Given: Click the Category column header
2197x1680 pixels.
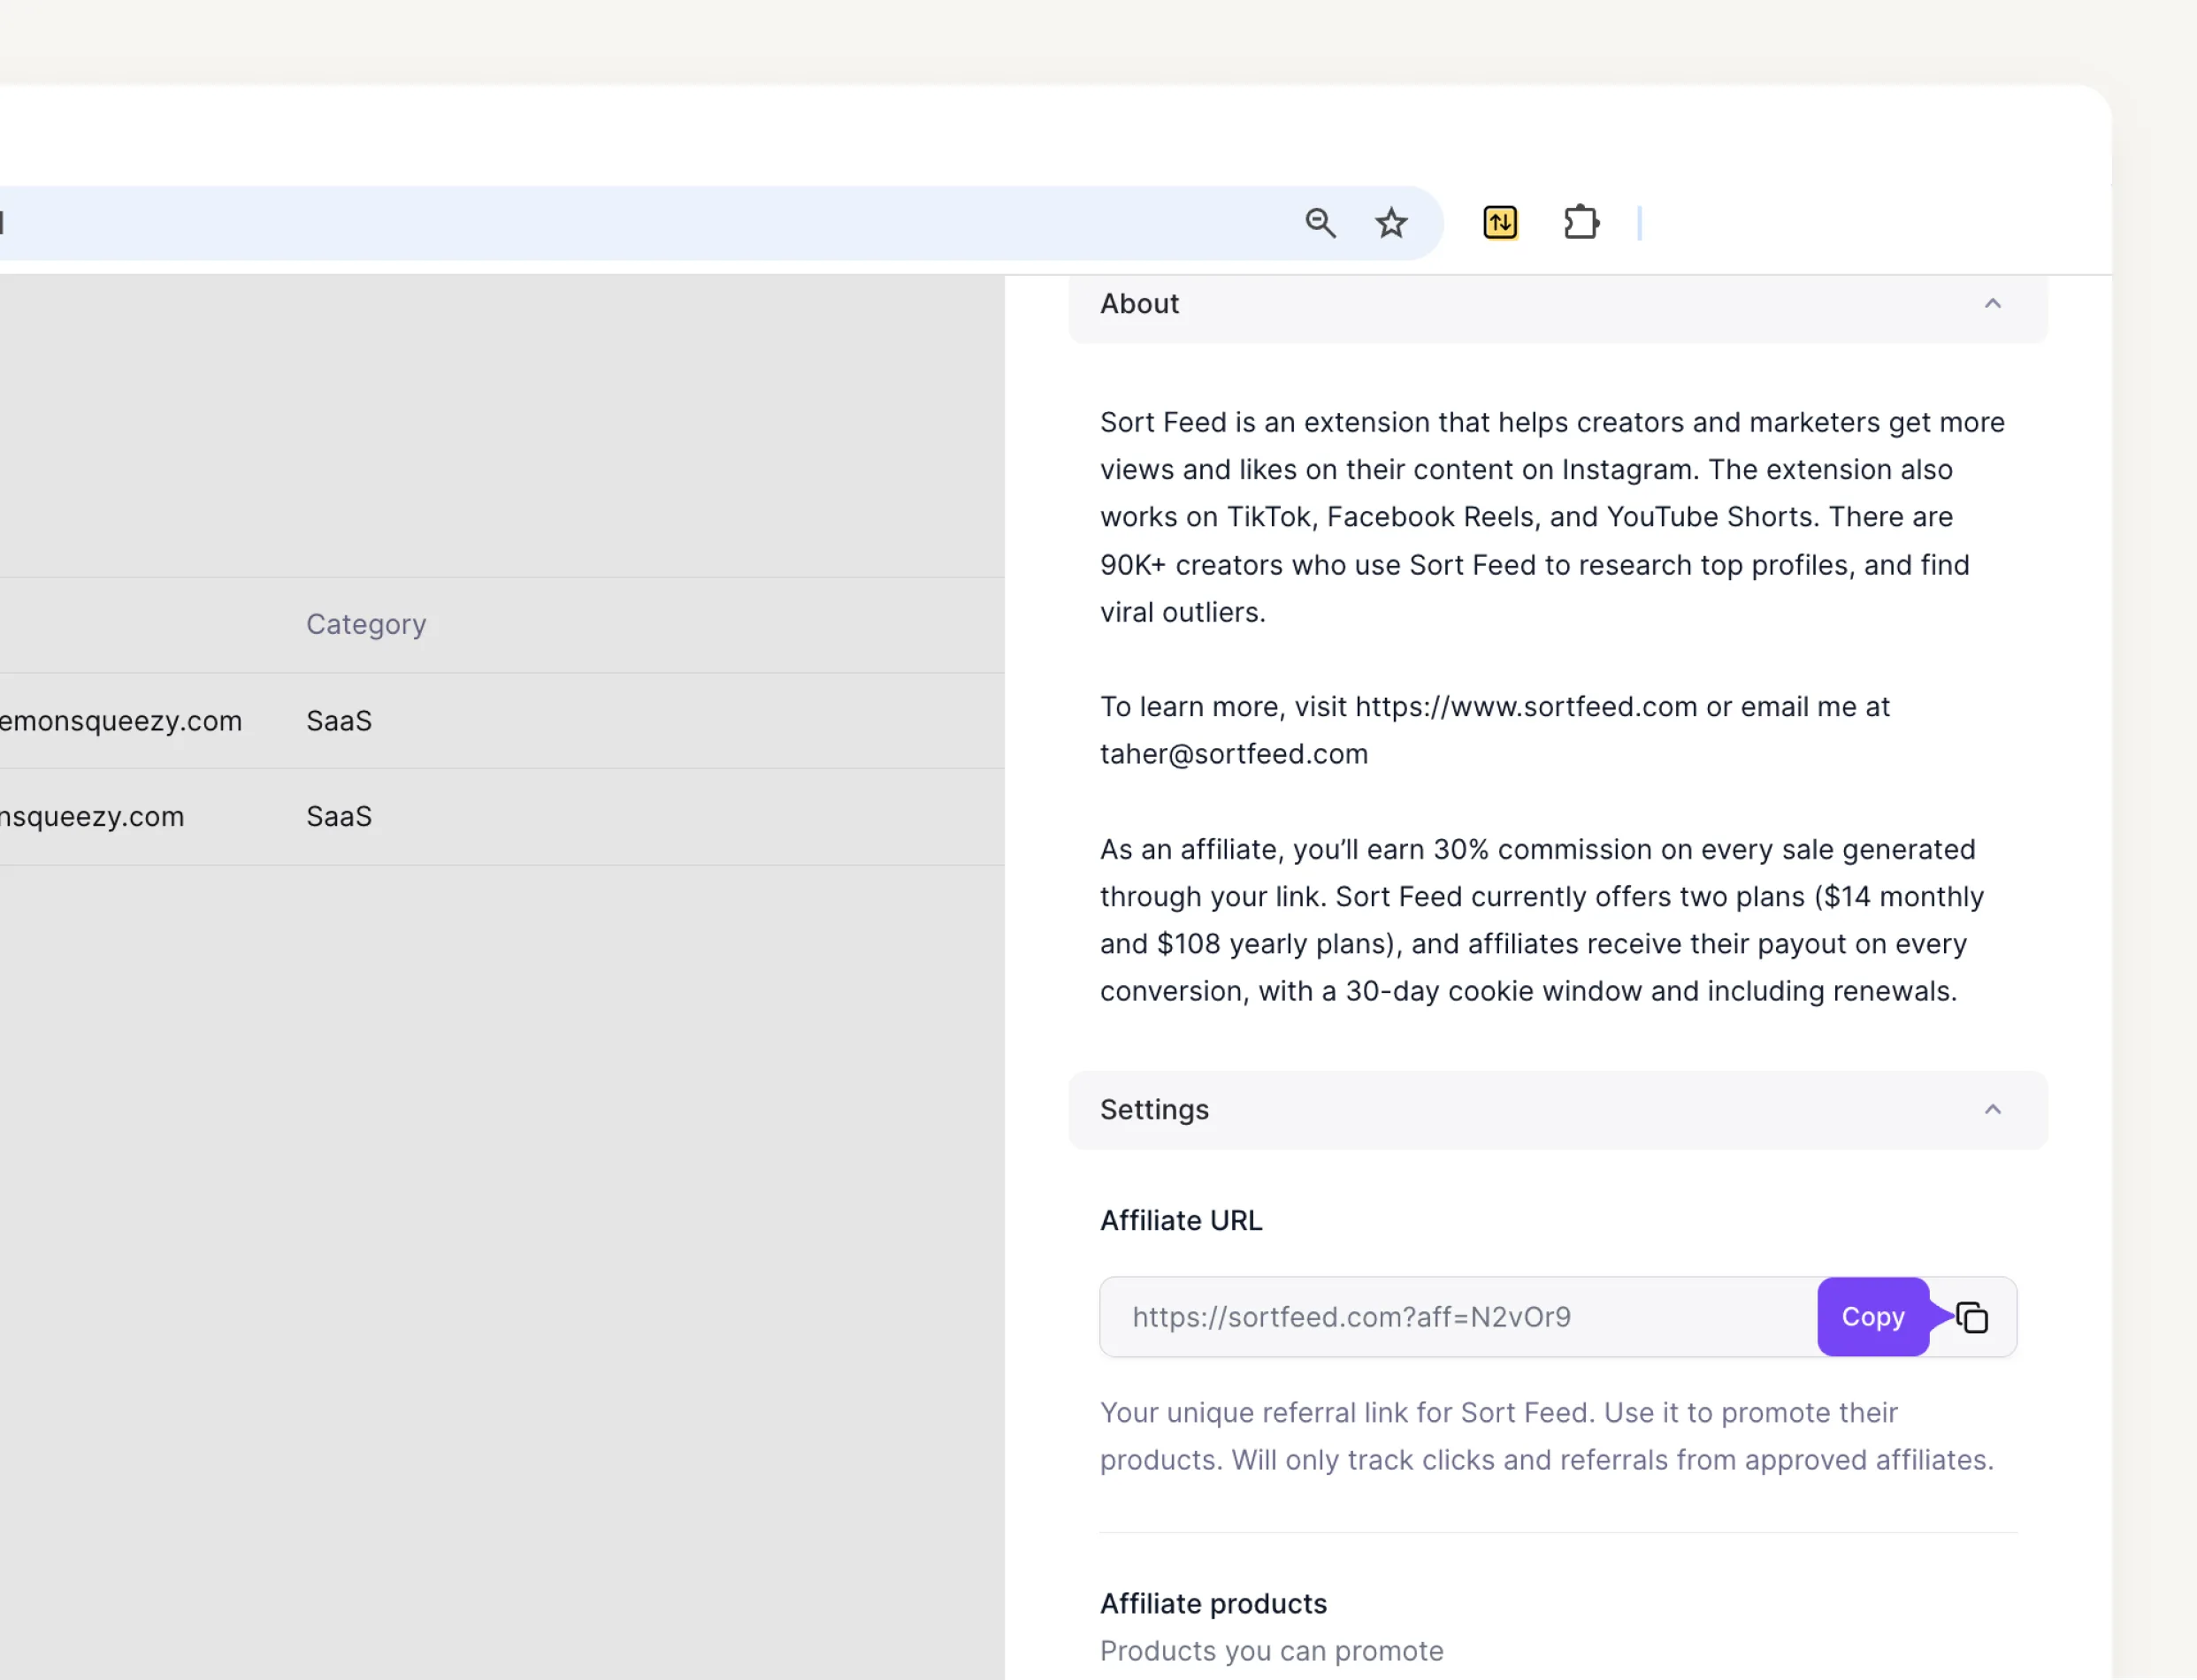Looking at the screenshot, I should tap(366, 624).
